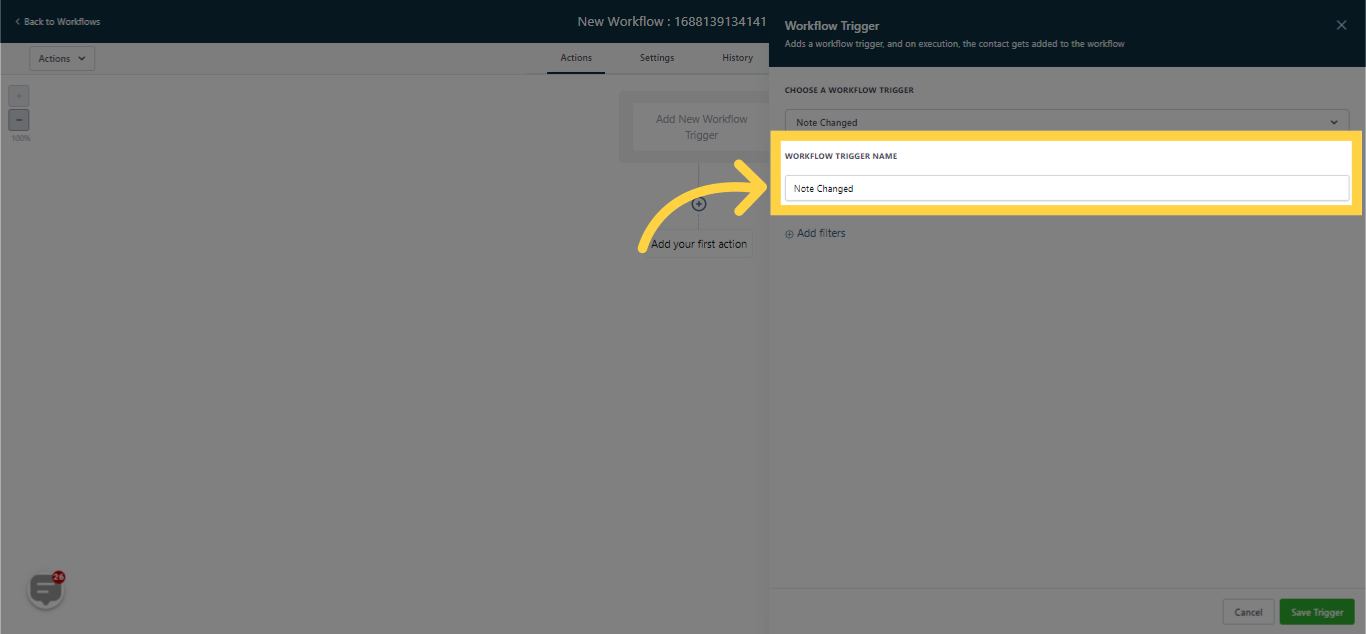The image size is (1366, 634).
Task: Click the plus icon below the trigger node
Action: click(x=698, y=203)
